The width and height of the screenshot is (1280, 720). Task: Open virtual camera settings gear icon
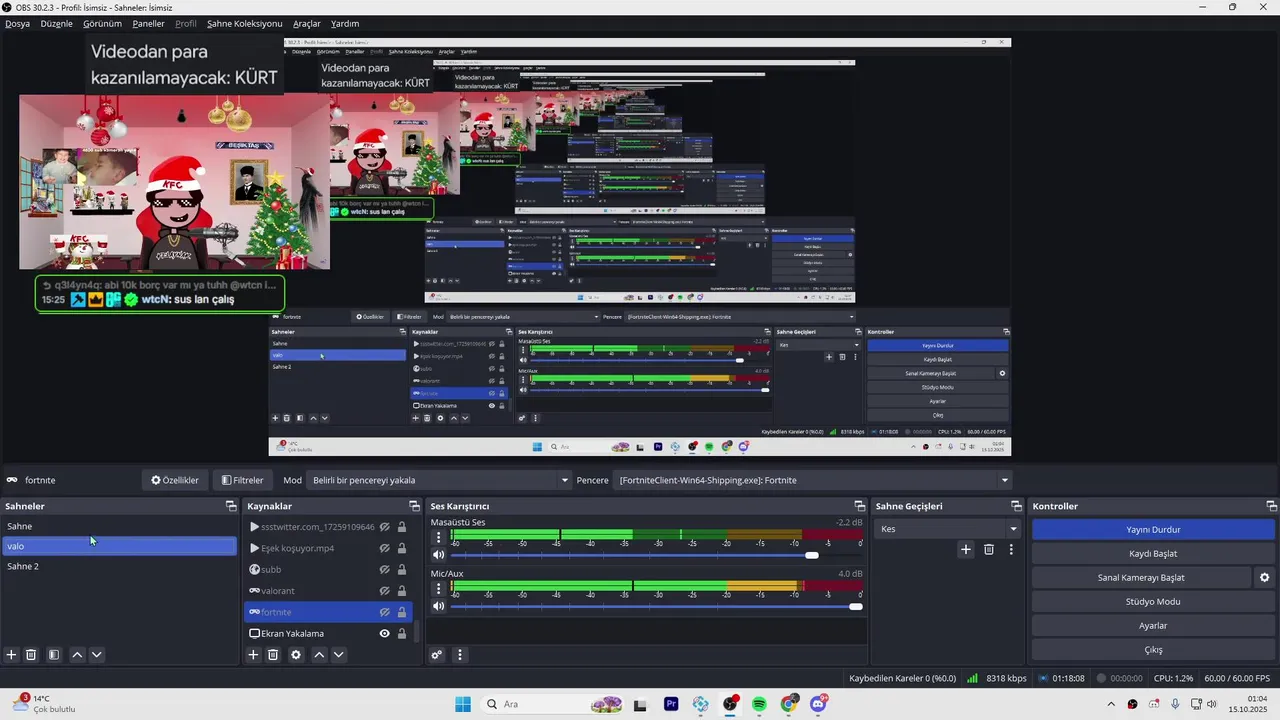[1264, 577]
